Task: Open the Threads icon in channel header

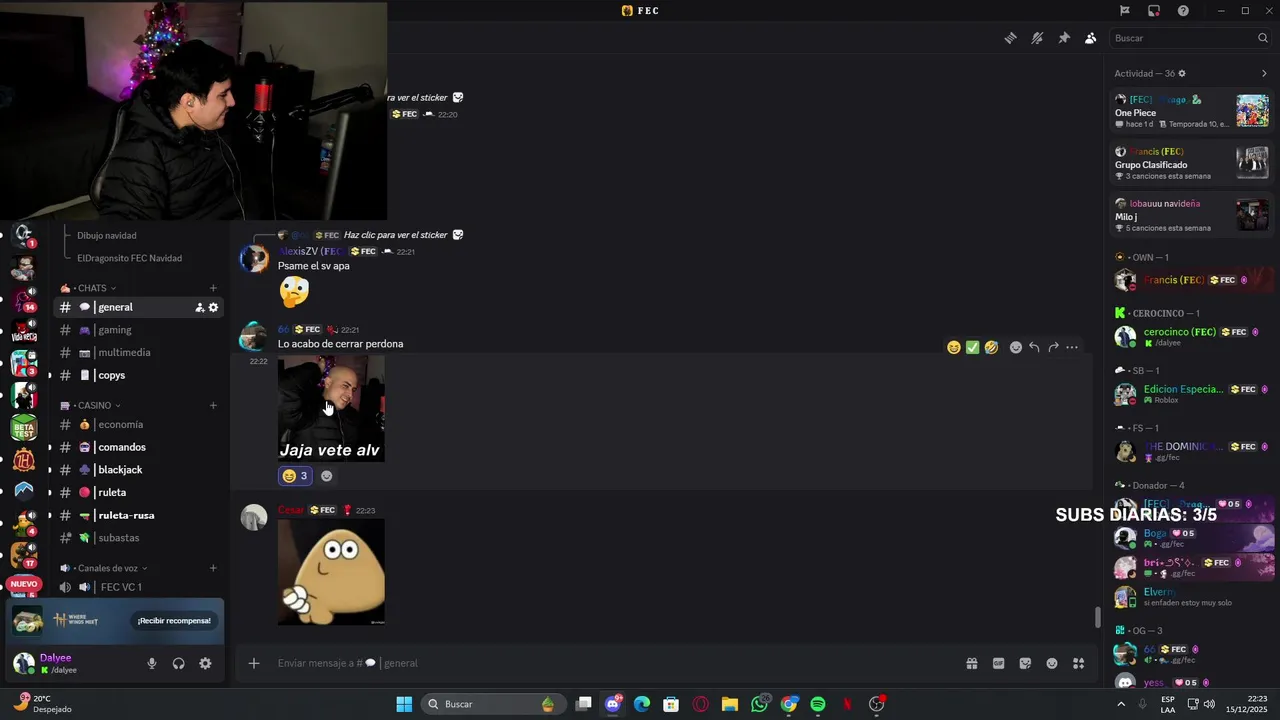Action: pyautogui.click(x=1010, y=38)
